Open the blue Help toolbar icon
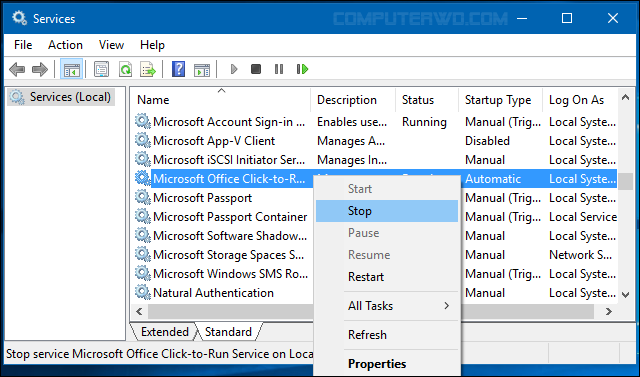The width and height of the screenshot is (640, 377). (178, 69)
